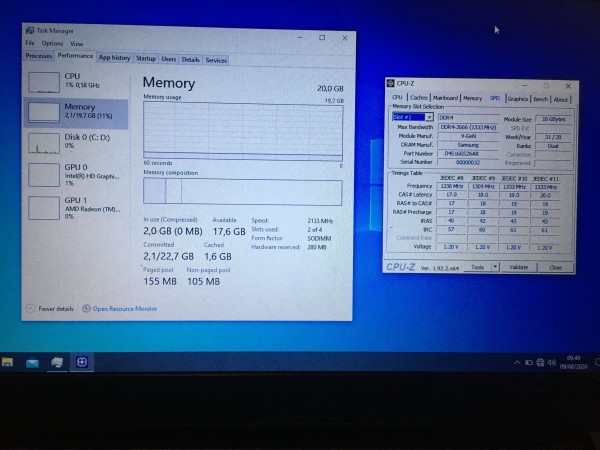Open the Bench tab in CPU-Z

pyautogui.click(x=540, y=99)
